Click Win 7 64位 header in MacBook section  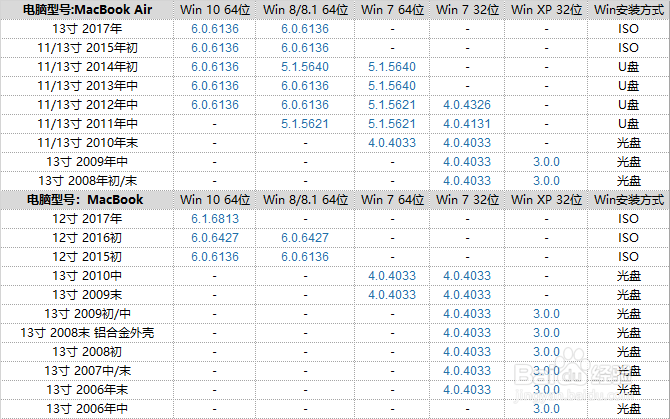(392, 199)
